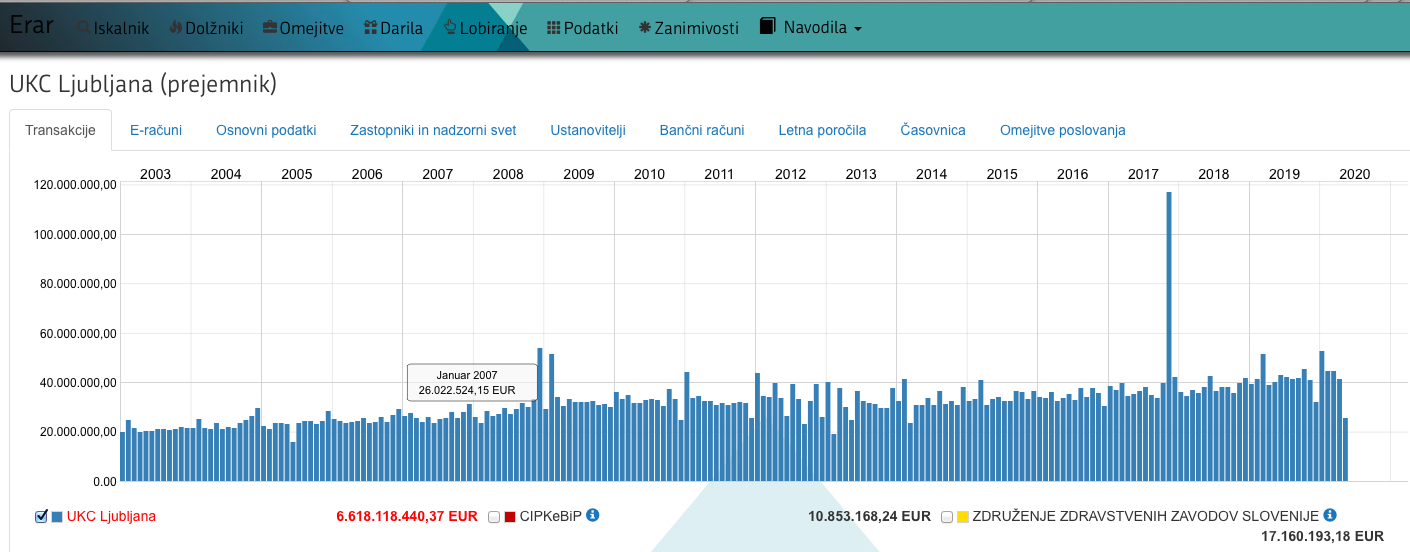Image resolution: width=1410 pixels, height=552 pixels.
Task: Click ZDRUŽENJE ZDRAVSTVENIH ZAVODOV SLOVENIJE label
Action: click(x=1146, y=516)
